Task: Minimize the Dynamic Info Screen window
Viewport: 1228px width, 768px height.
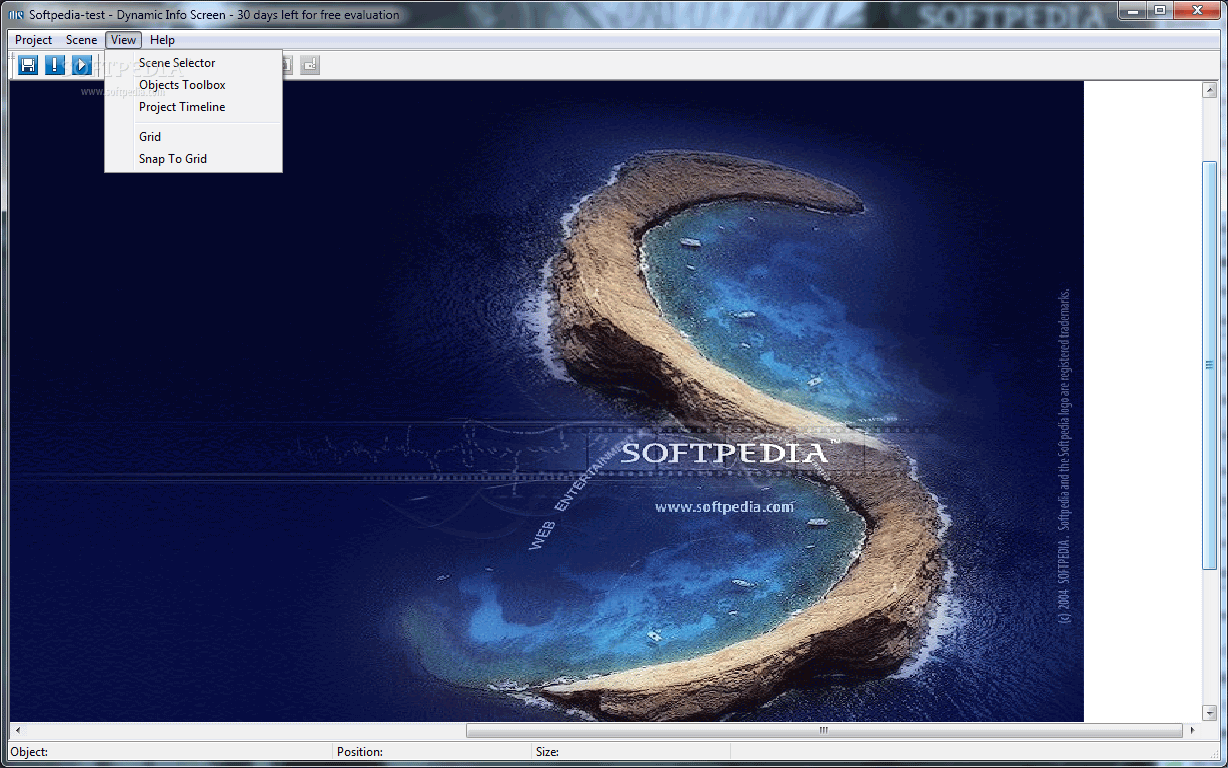Action: coord(1130,11)
